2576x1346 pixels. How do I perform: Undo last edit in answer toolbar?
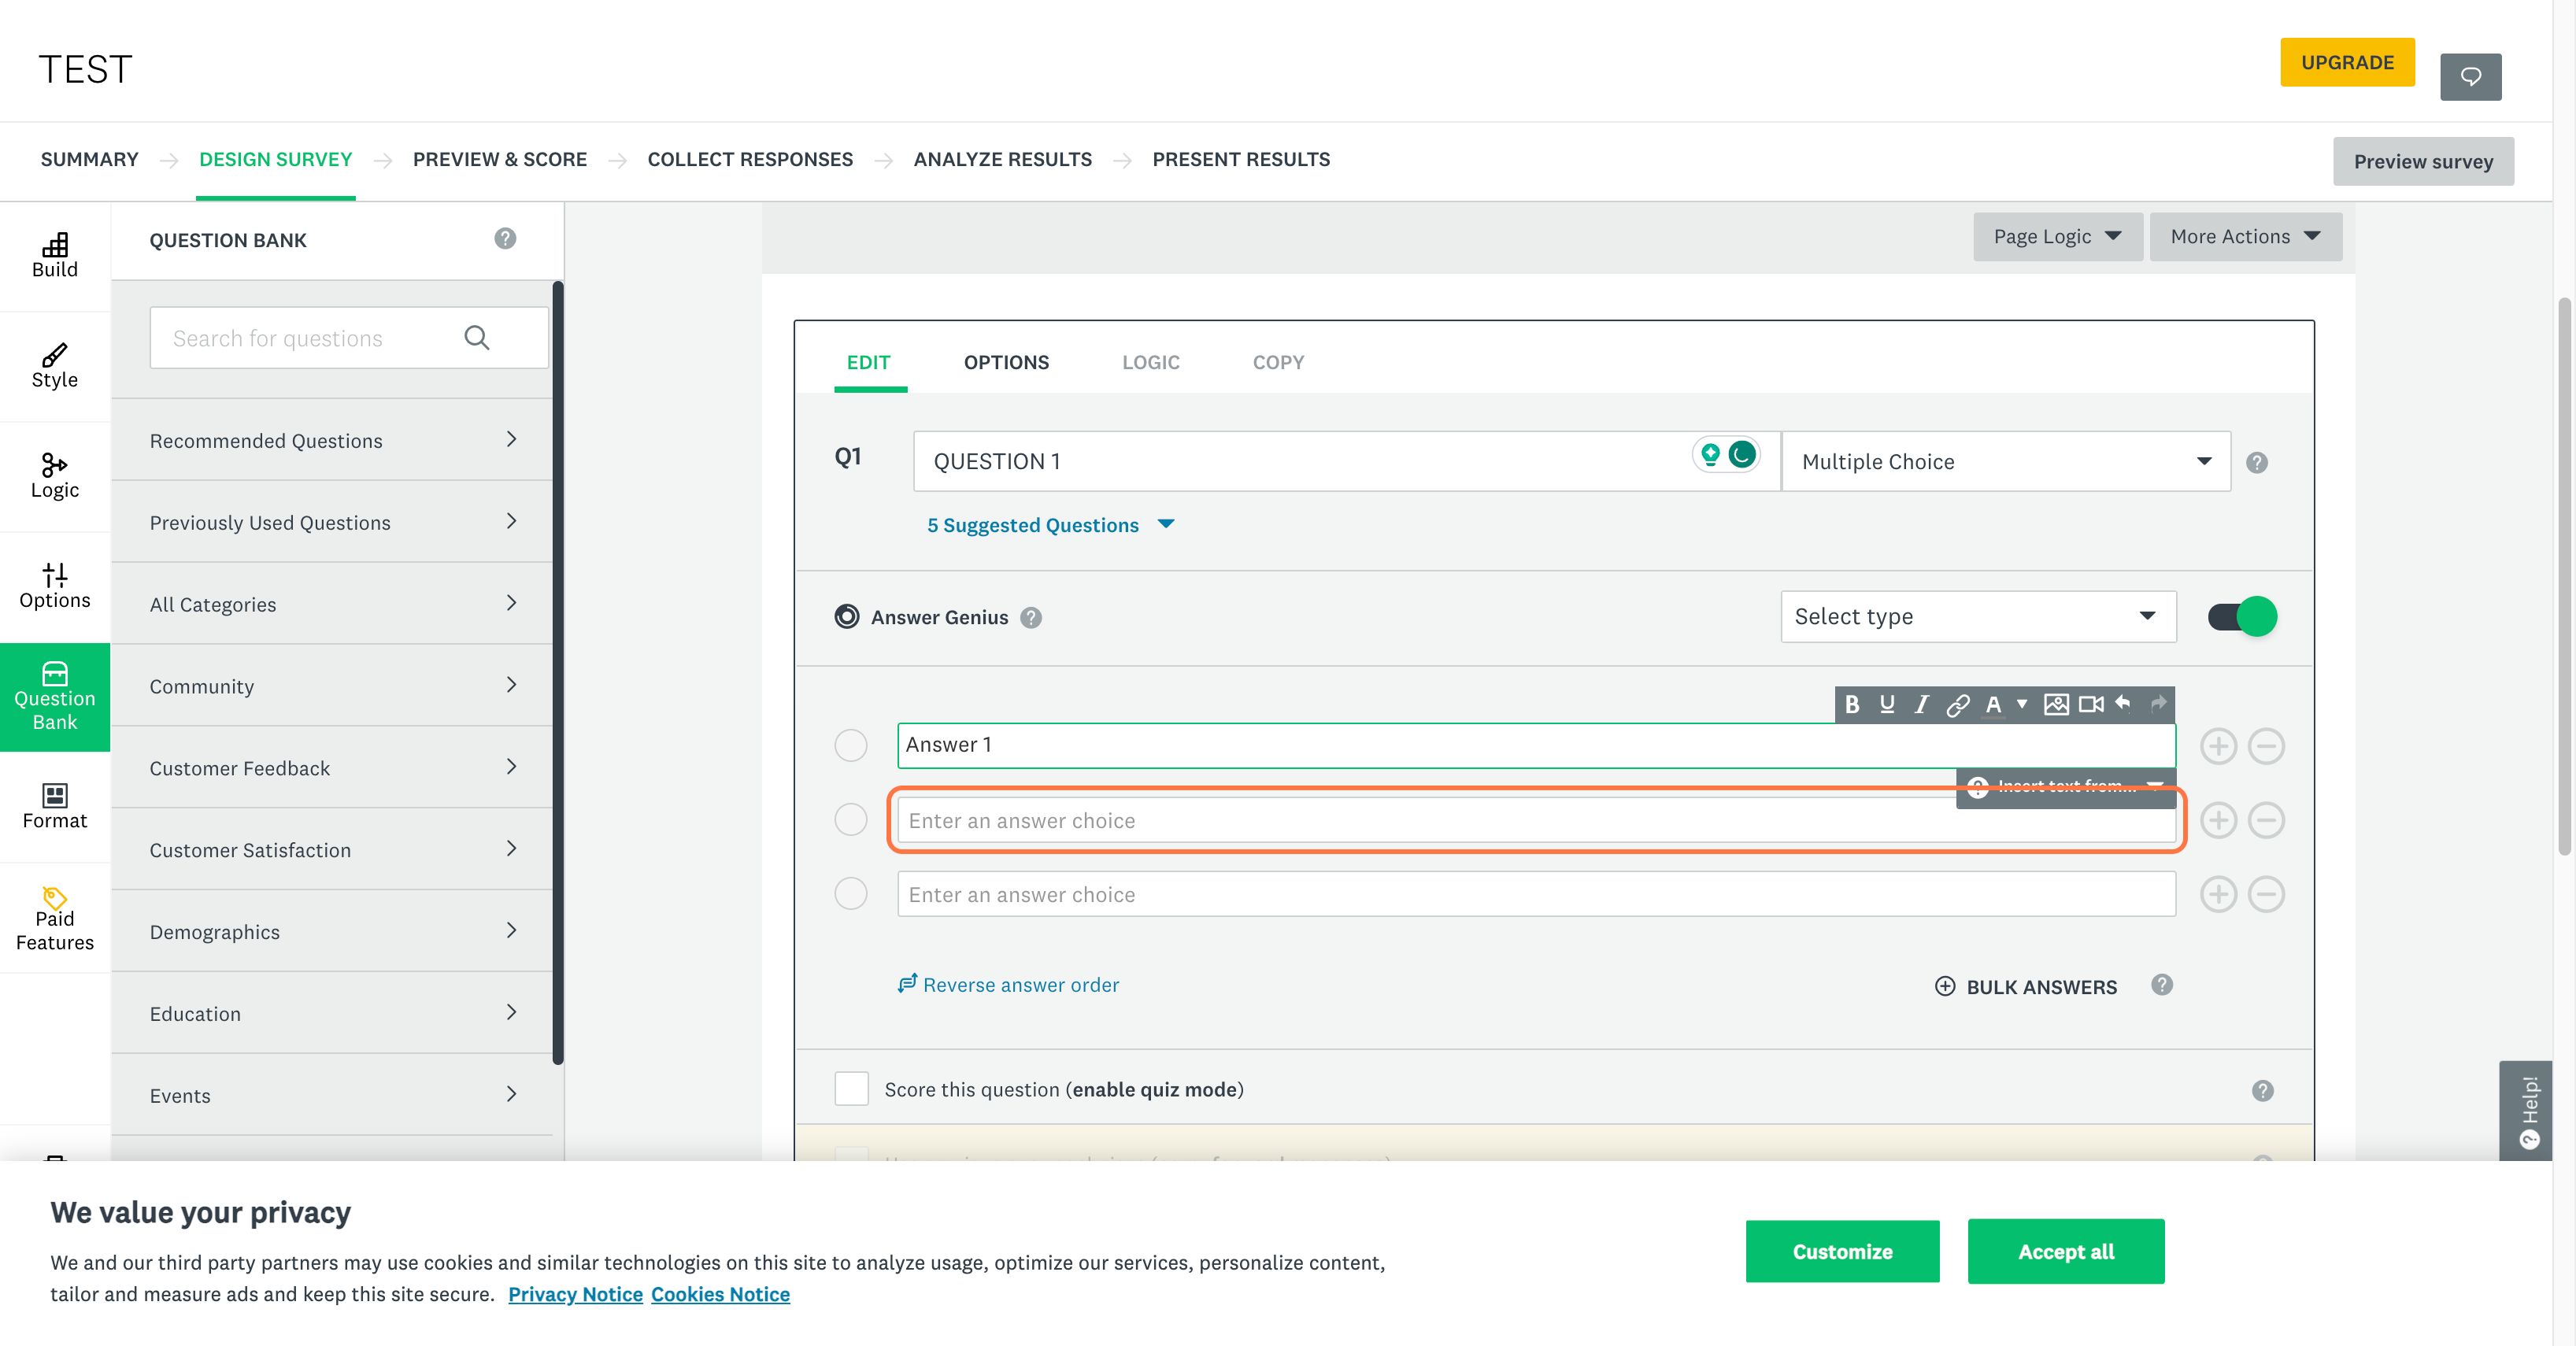2123,704
